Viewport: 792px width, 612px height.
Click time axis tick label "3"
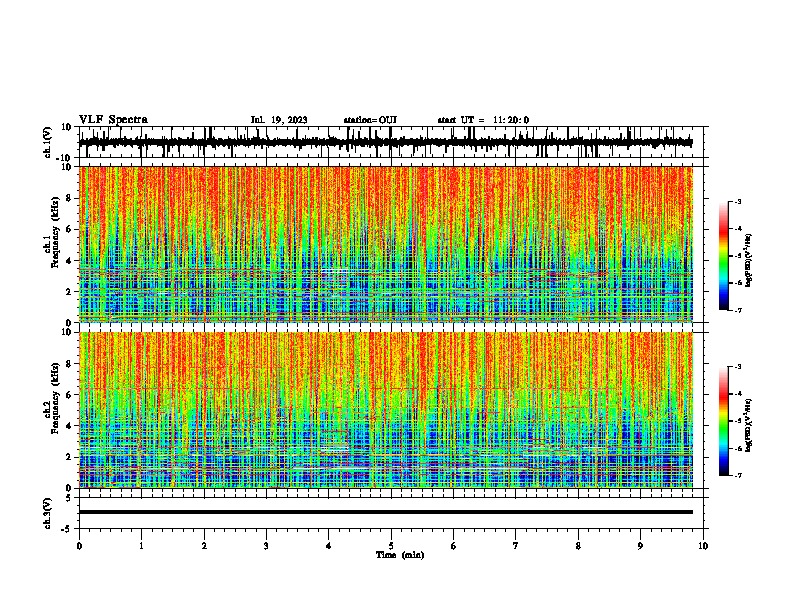click(x=266, y=546)
